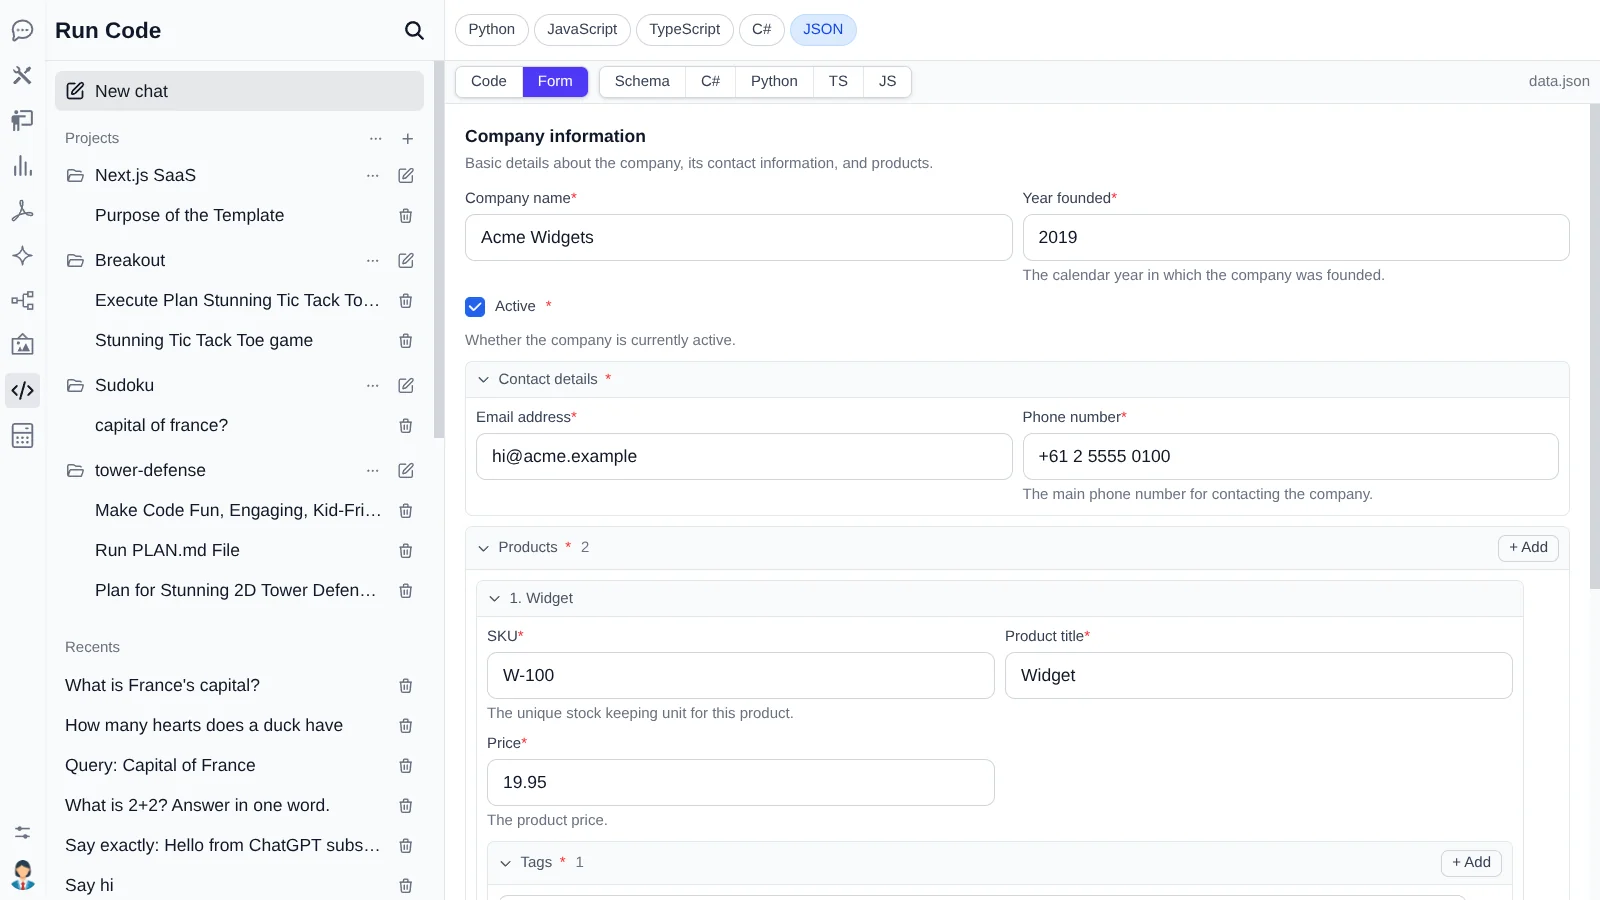Delete the Say hi chat

click(406, 886)
